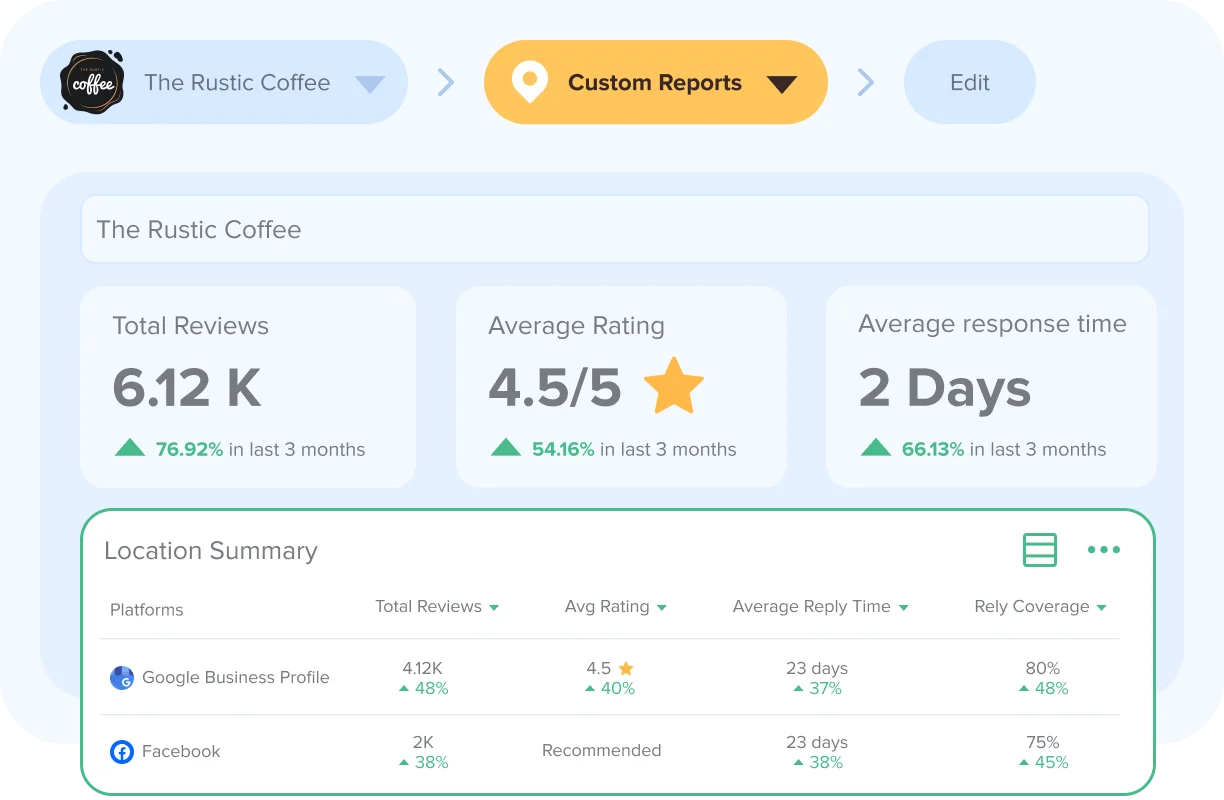The width and height of the screenshot is (1224, 800).
Task: Click the breadcrumb chevron after The Rustic Coffee
Action: tap(446, 82)
